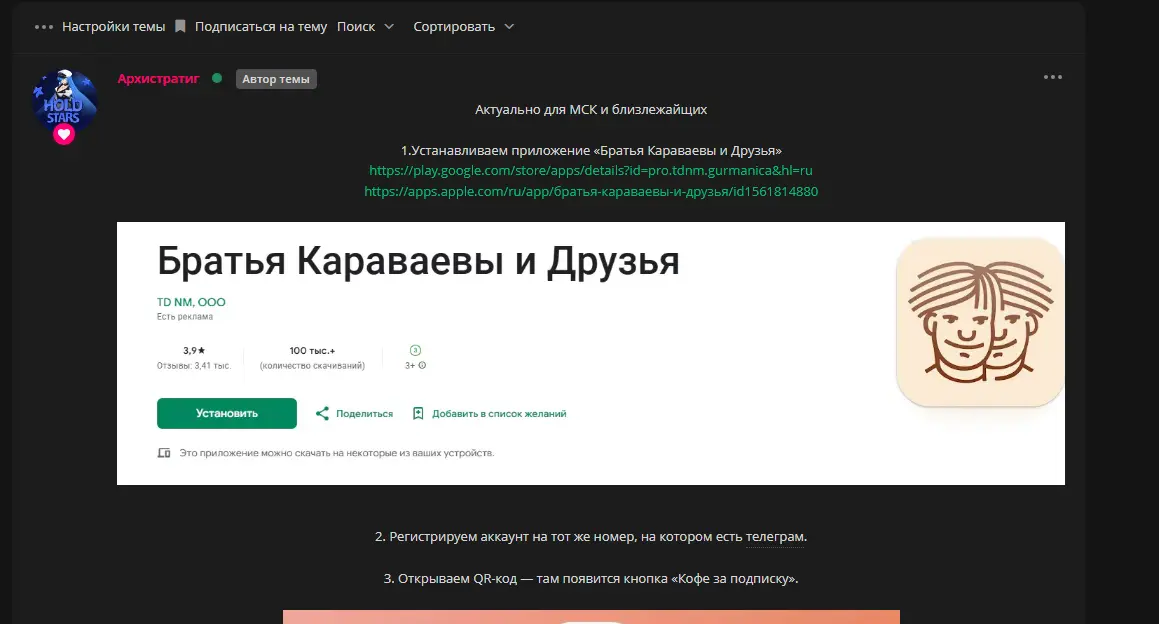This screenshot has height=624, width=1159.
Task: Click the "Автор темы" badge
Action: [276, 79]
